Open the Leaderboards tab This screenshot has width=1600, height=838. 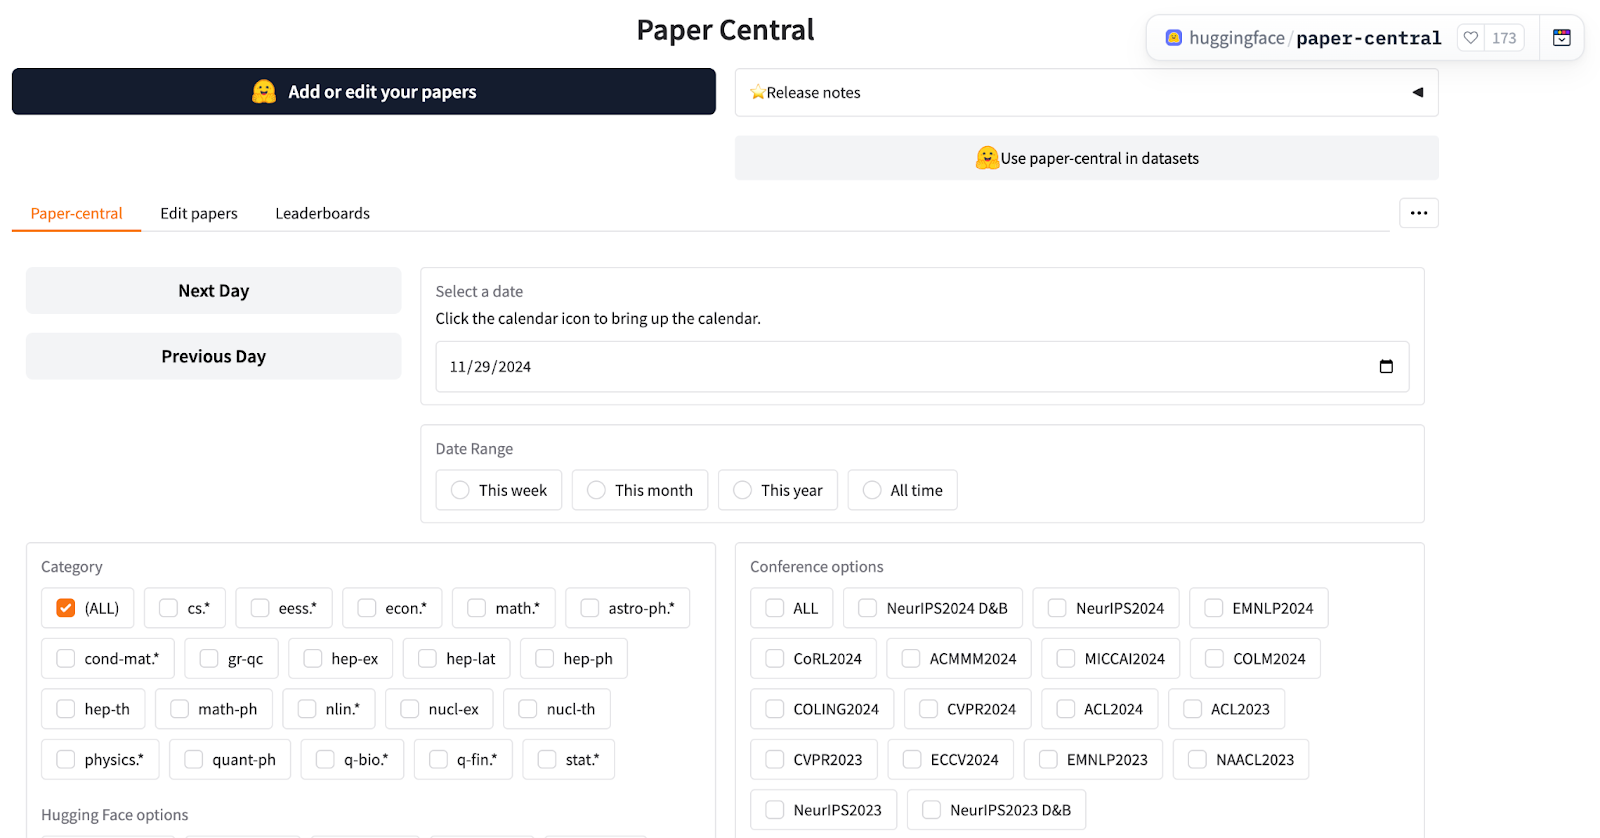[x=322, y=213]
